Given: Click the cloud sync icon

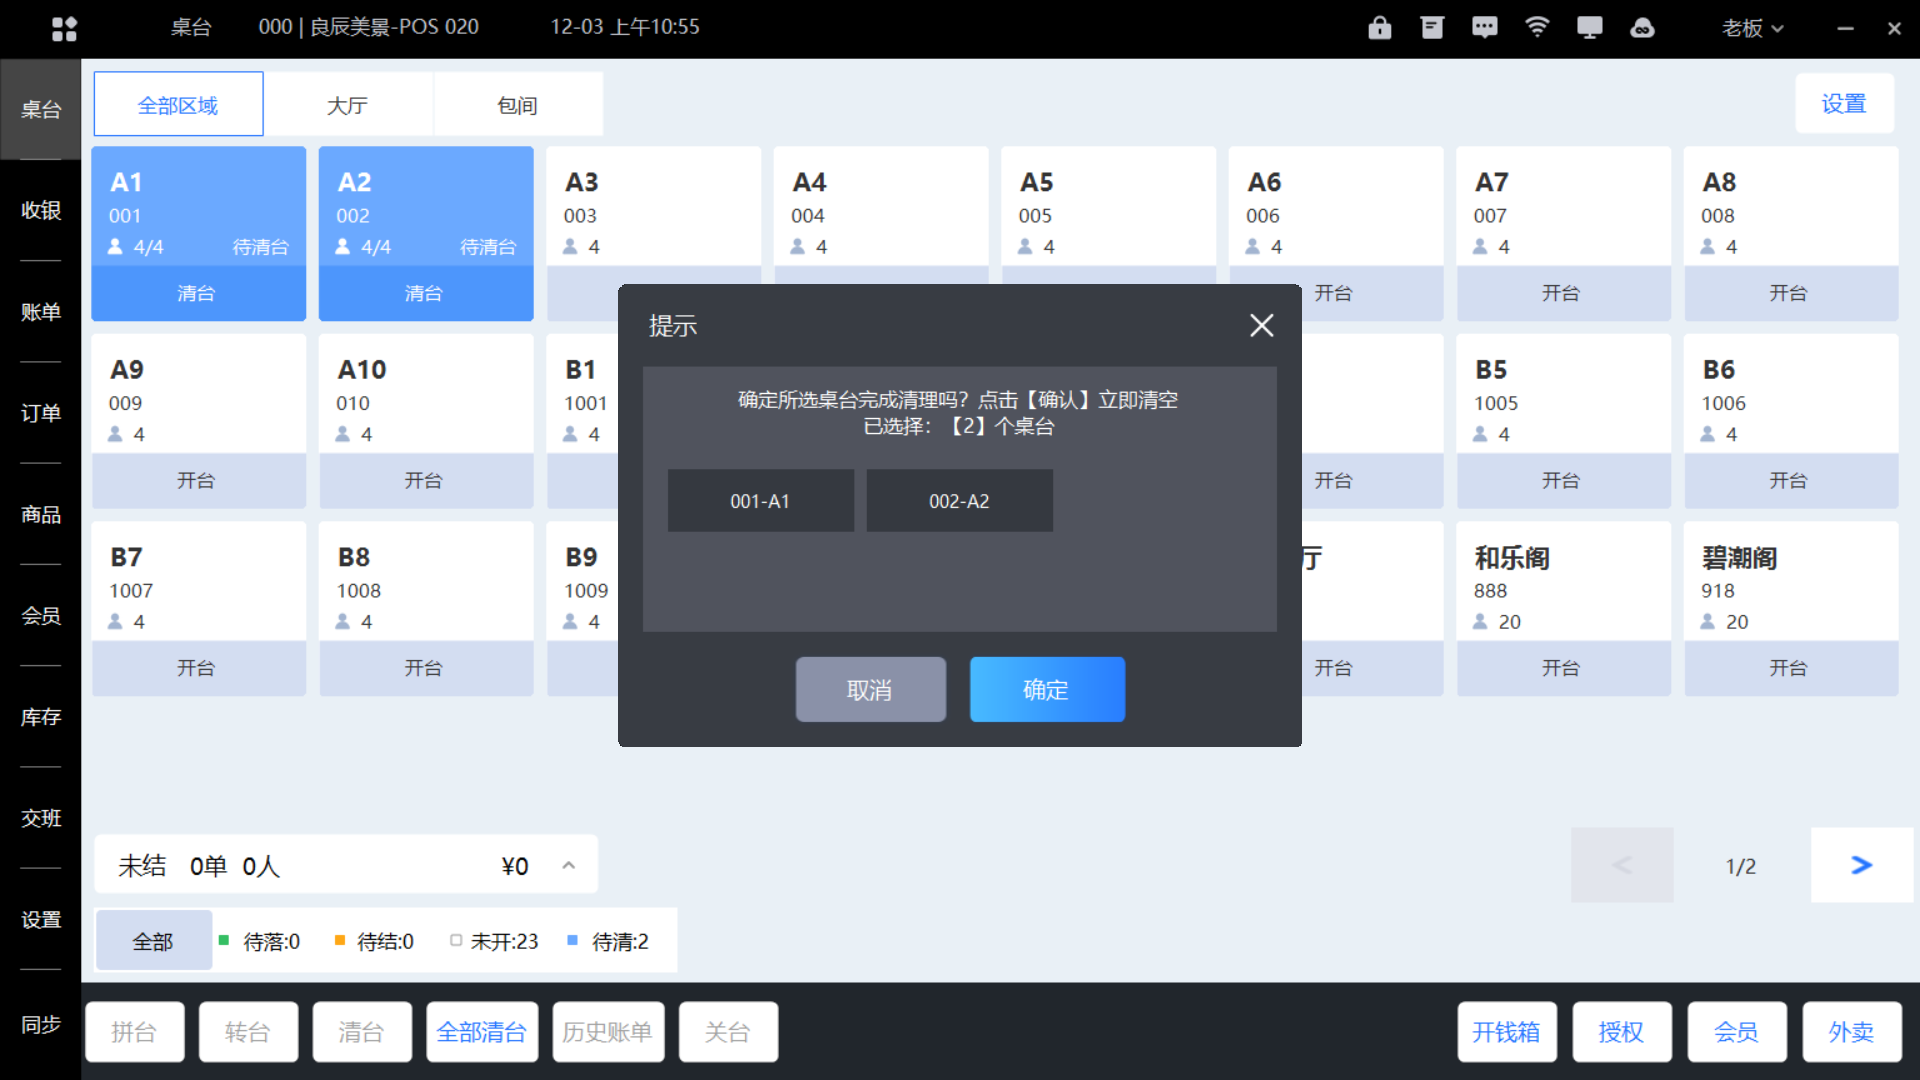Looking at the screenshot, I should click(1642, 28).
